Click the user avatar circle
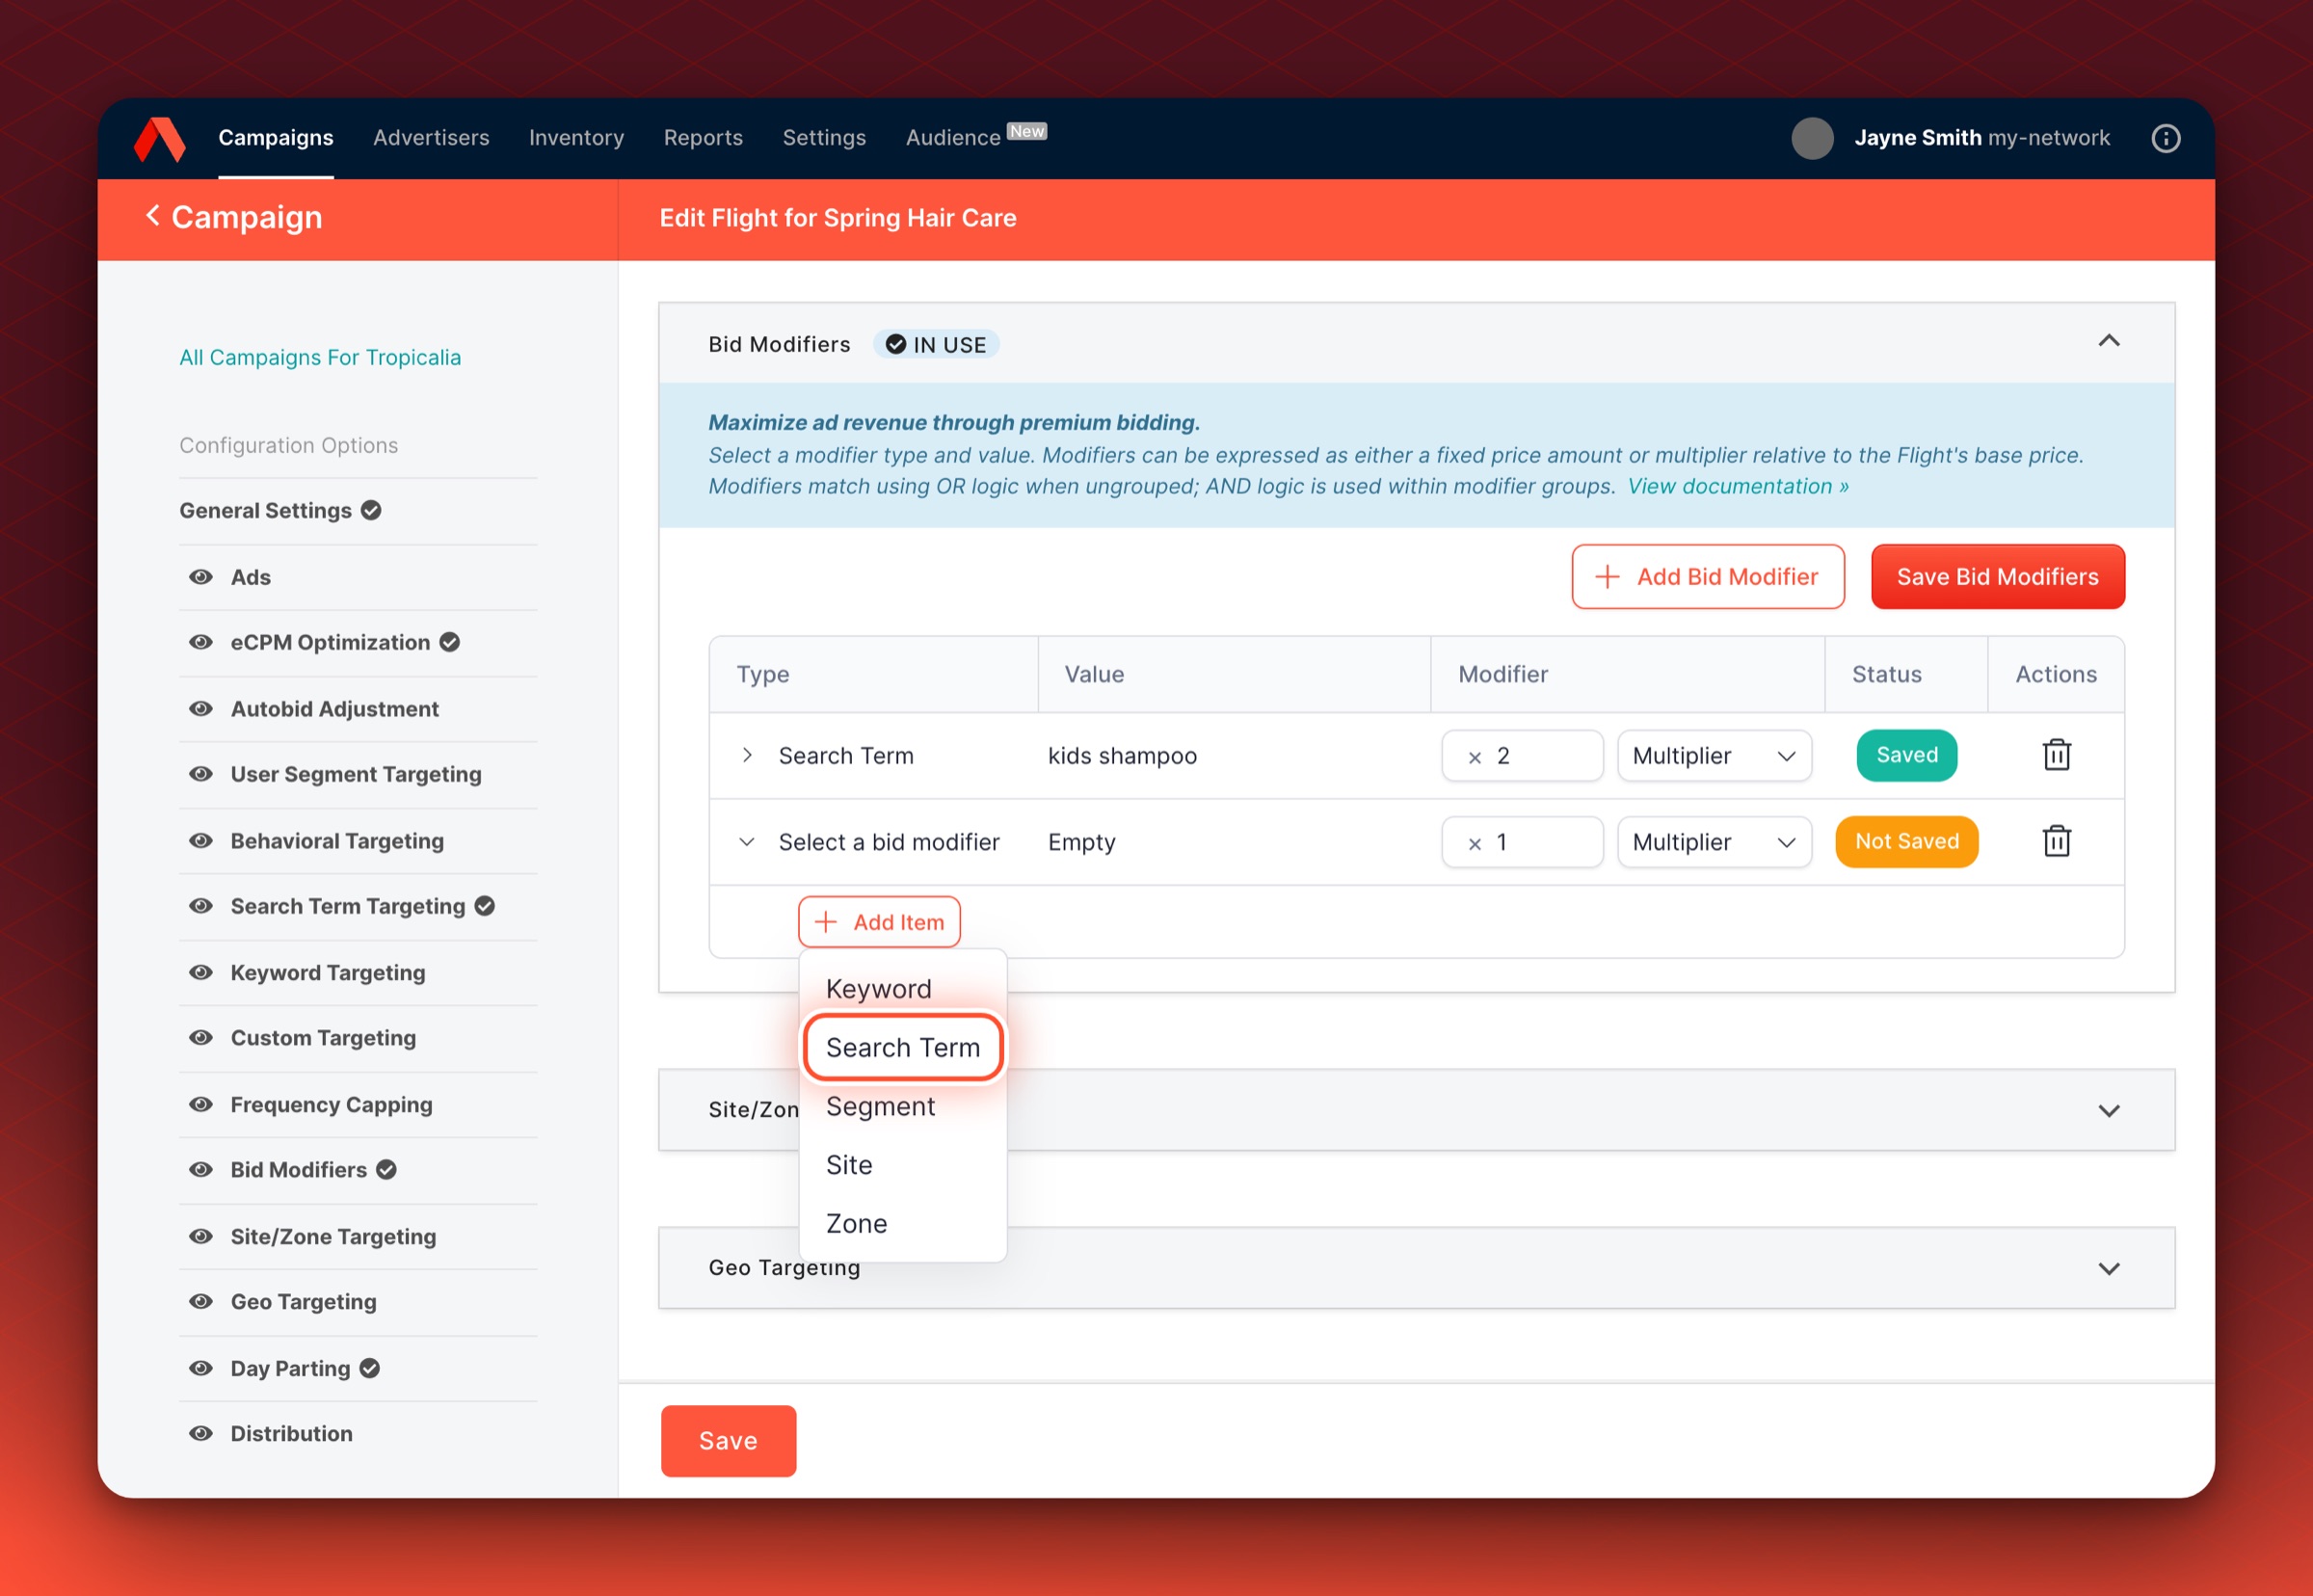This screenshot has height=1596, width=2313. pos(1812,138)
